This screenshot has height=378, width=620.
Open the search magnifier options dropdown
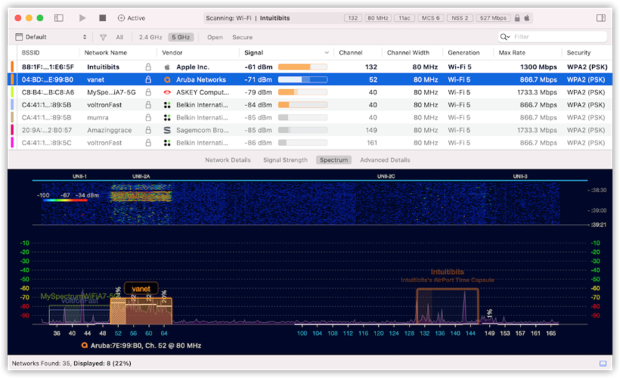point(505,37)
